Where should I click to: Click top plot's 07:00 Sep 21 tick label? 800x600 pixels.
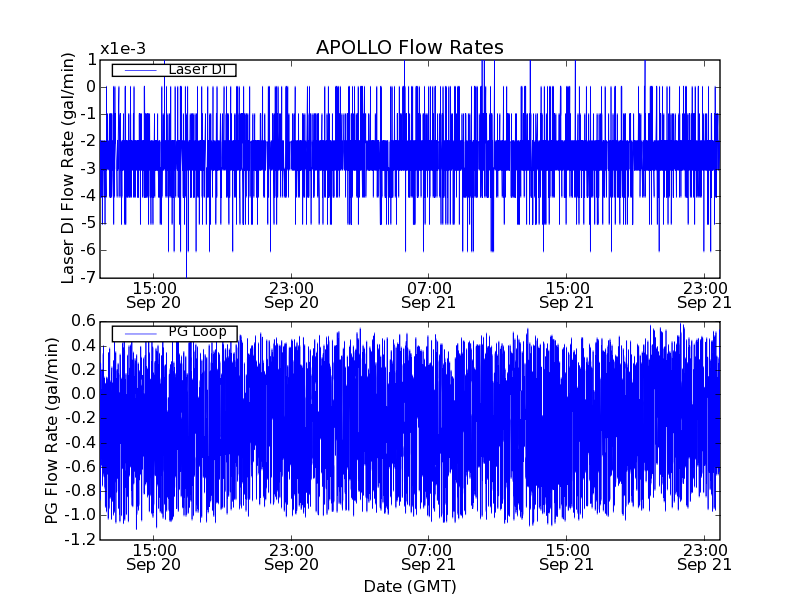(x=428, y=294)
